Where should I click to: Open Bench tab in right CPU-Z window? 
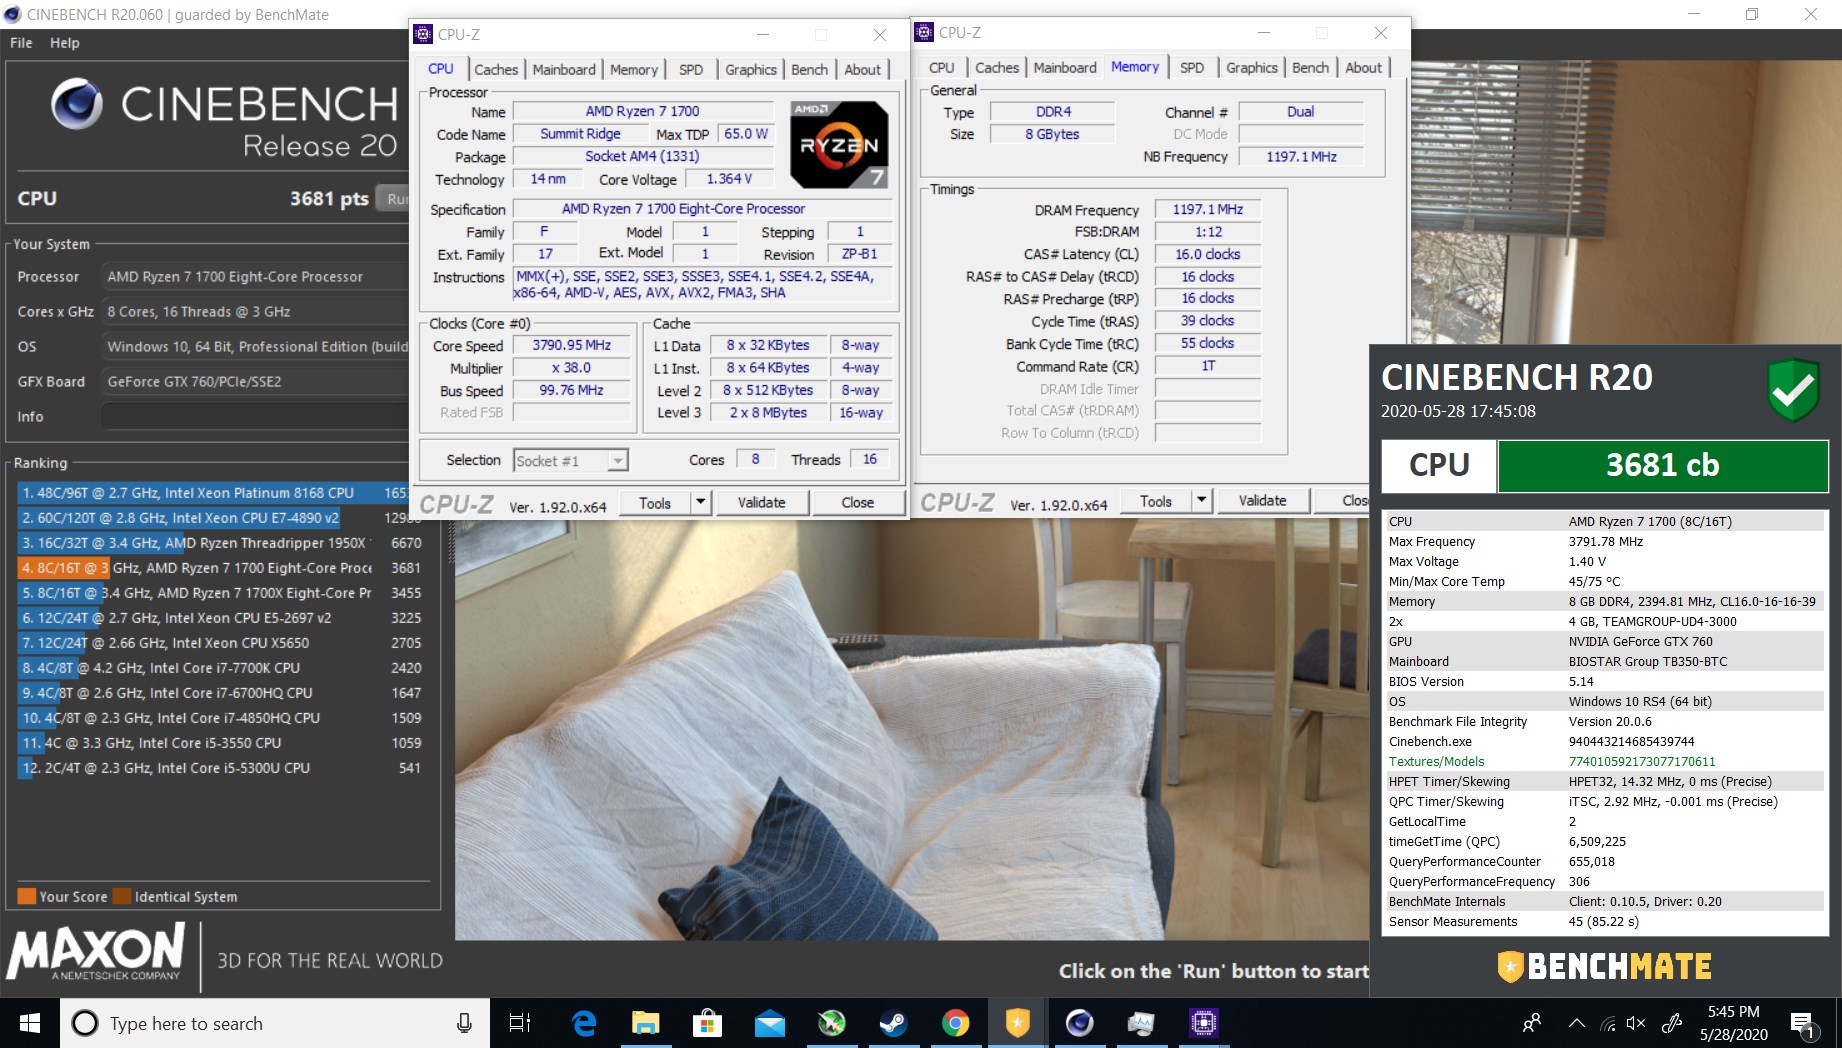(1310, 67)
